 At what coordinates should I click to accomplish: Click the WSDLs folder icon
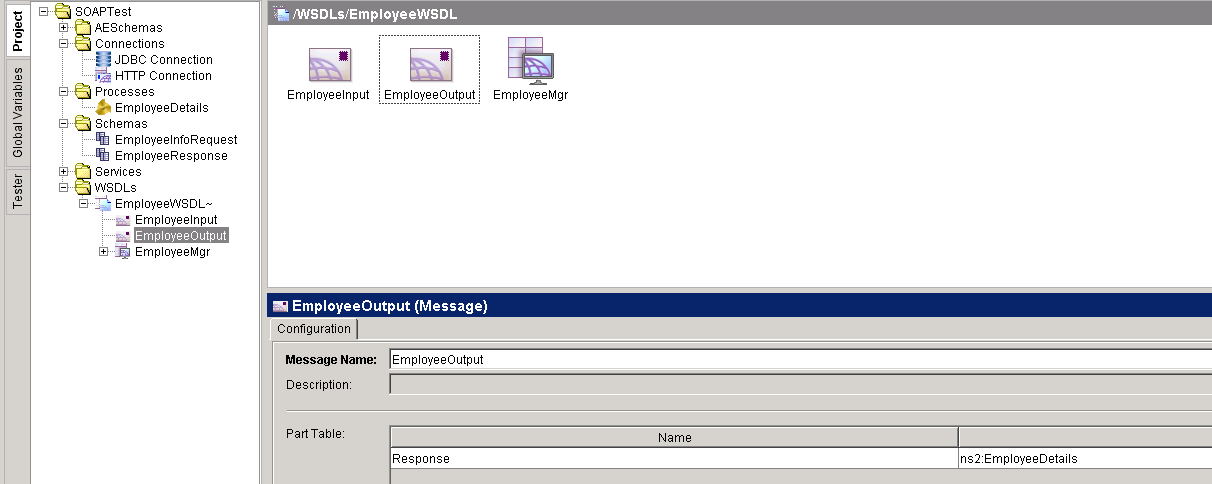pyautogui.click(x=83, y=188)
